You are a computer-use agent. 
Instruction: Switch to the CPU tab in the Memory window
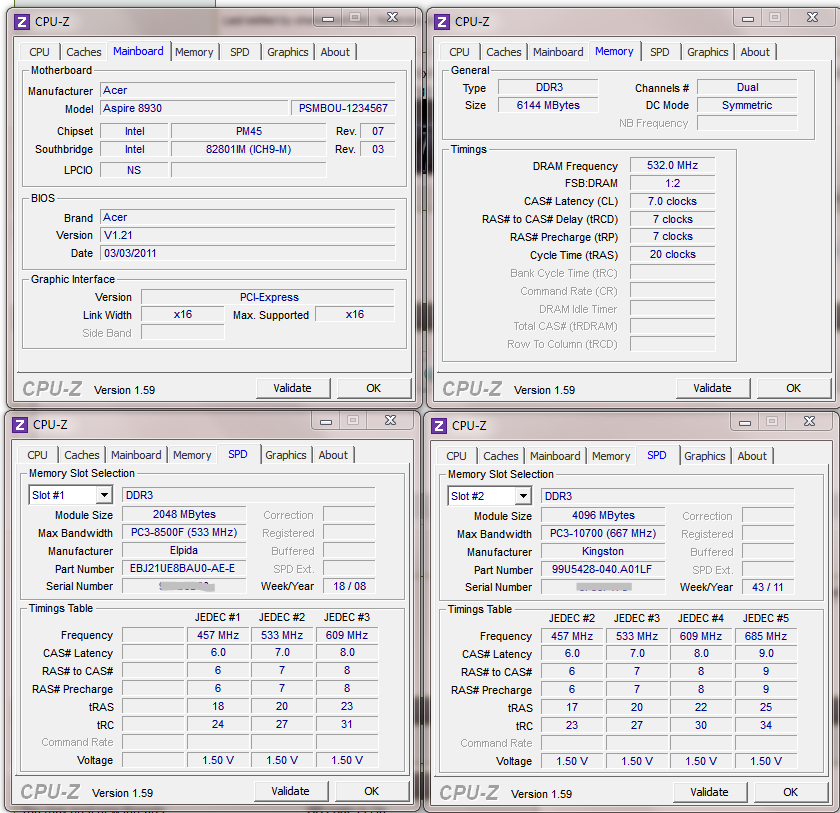pos(459,52)
